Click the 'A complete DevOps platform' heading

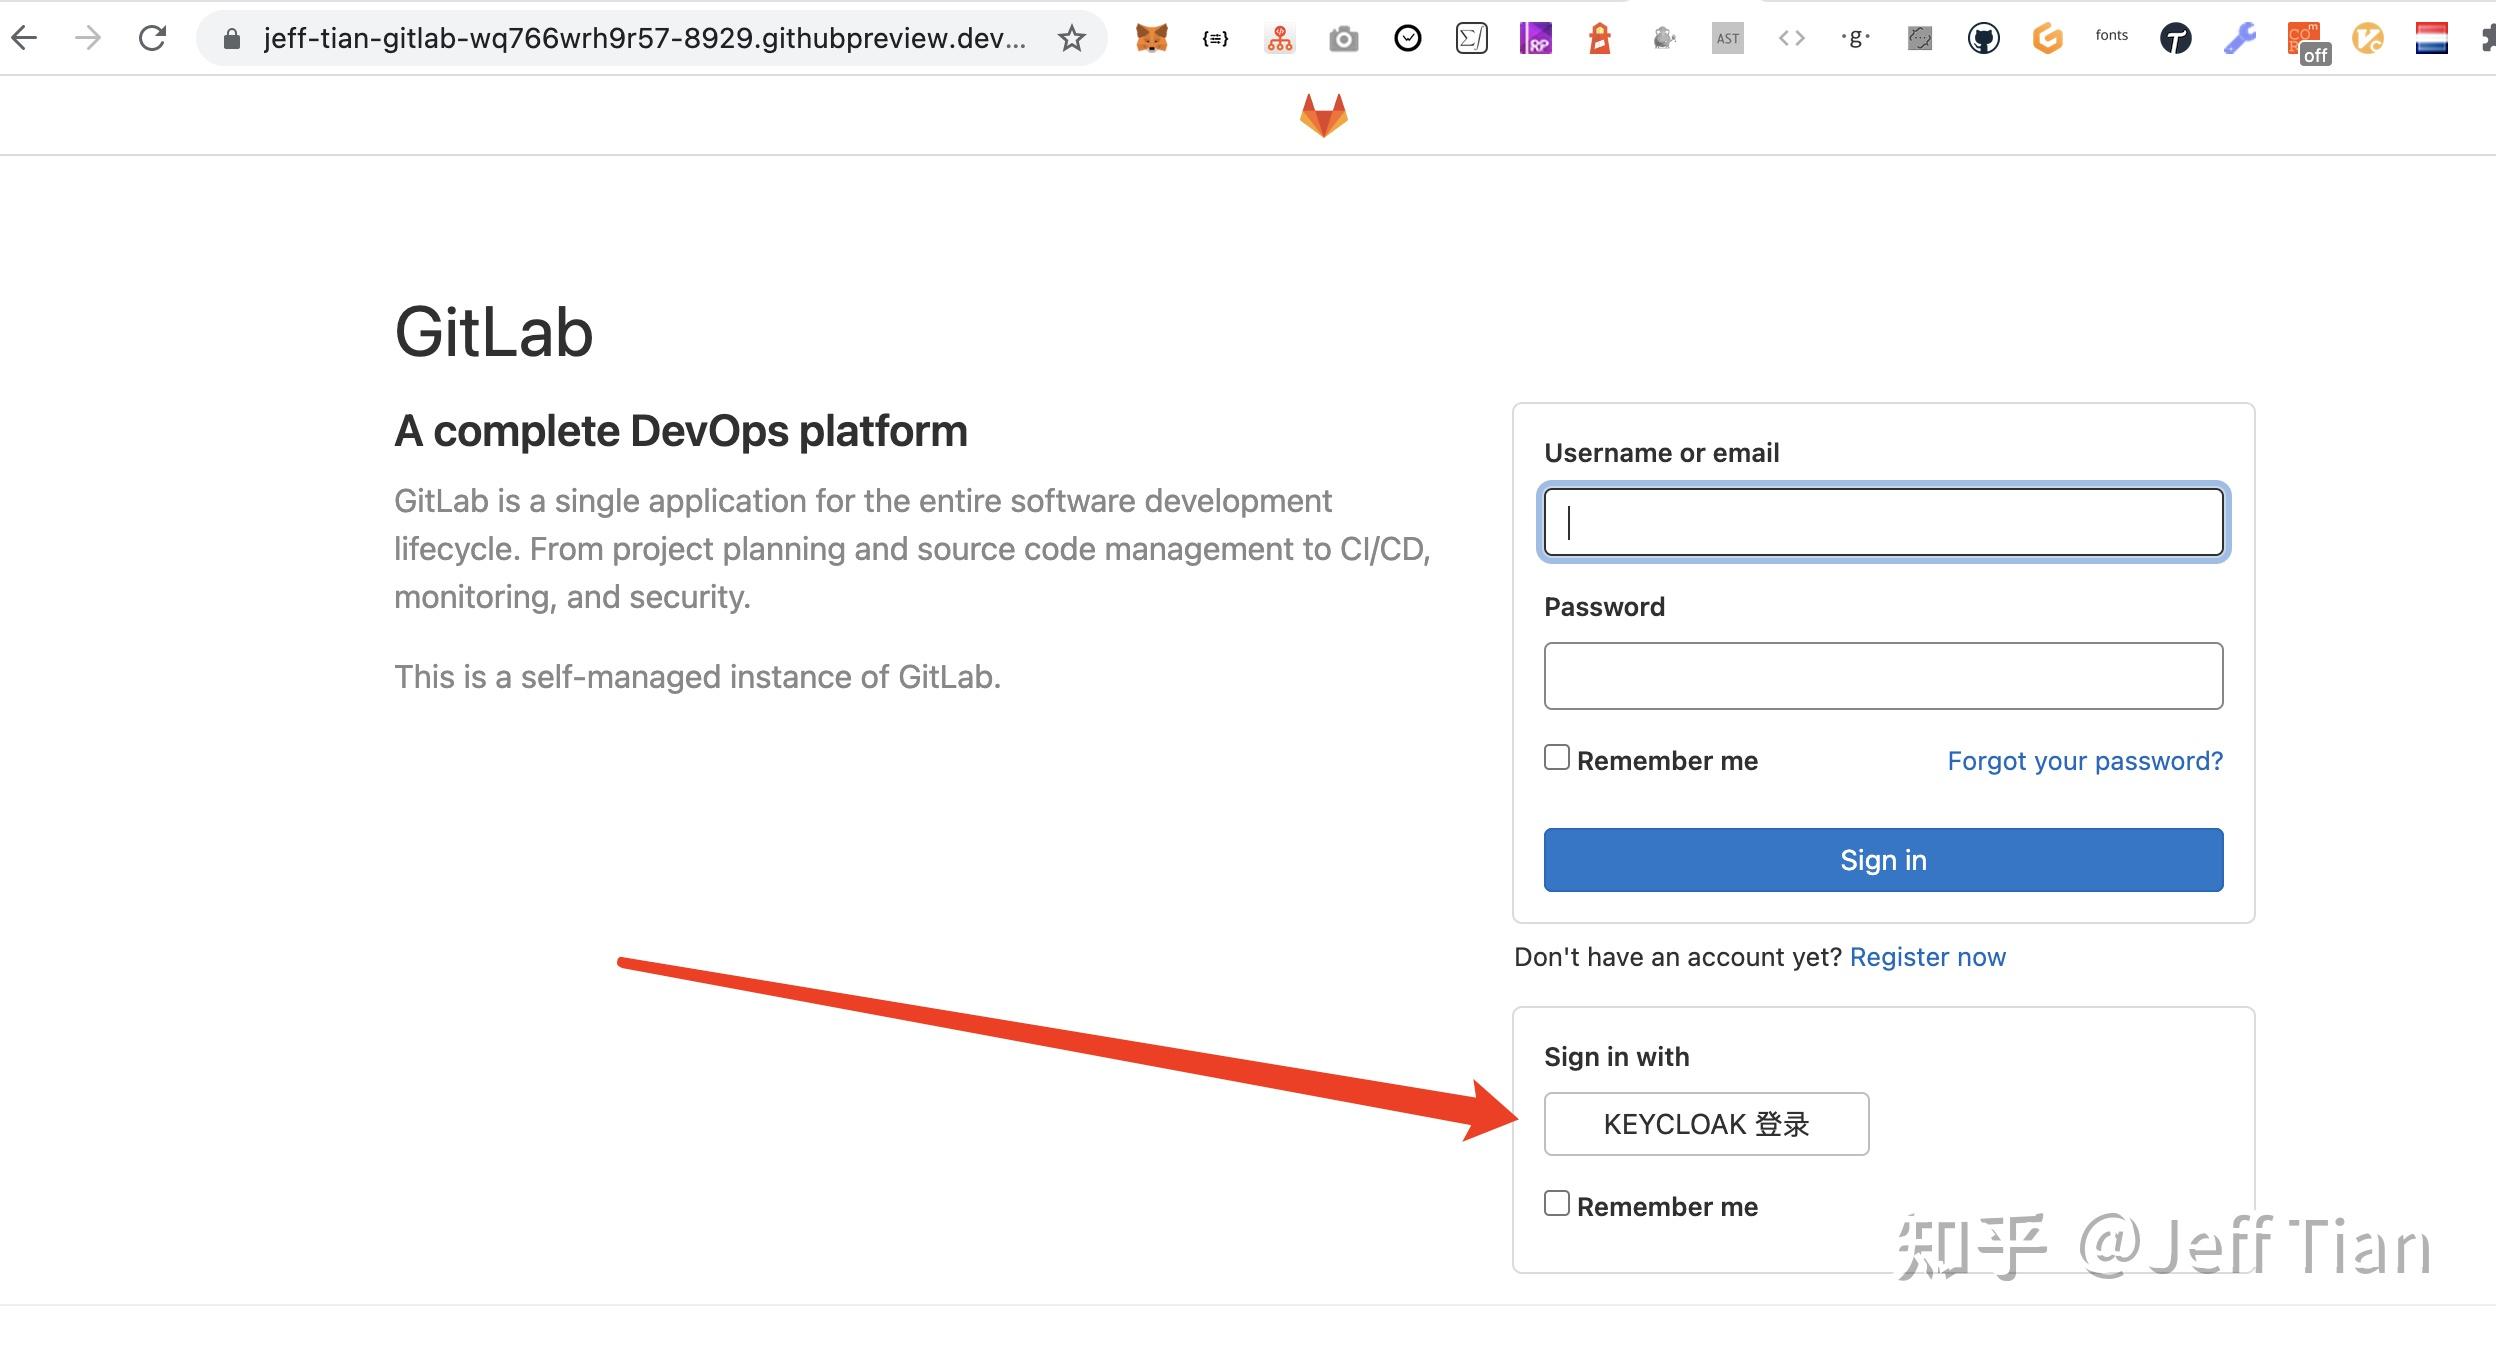tap(681, 431)
